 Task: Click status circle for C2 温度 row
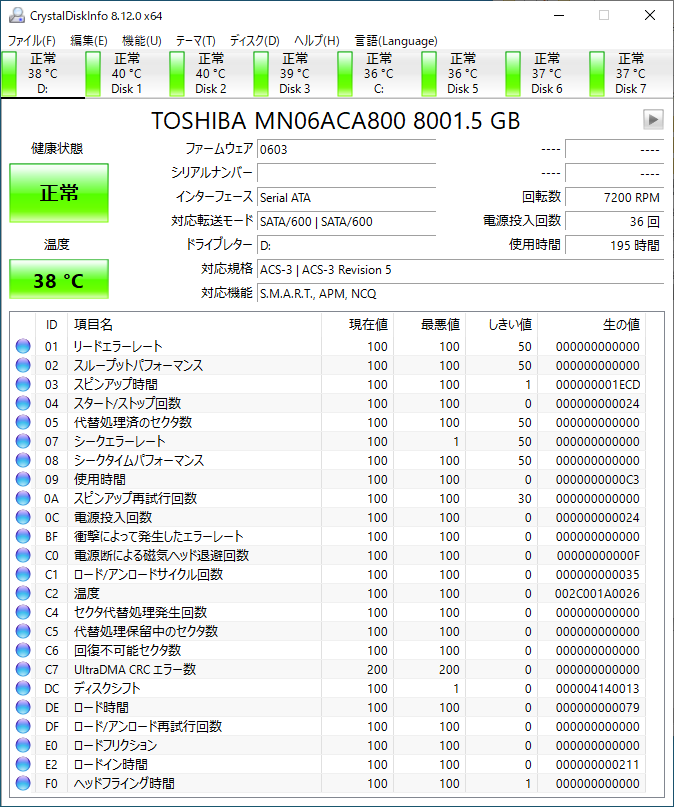tap(23, 593)
